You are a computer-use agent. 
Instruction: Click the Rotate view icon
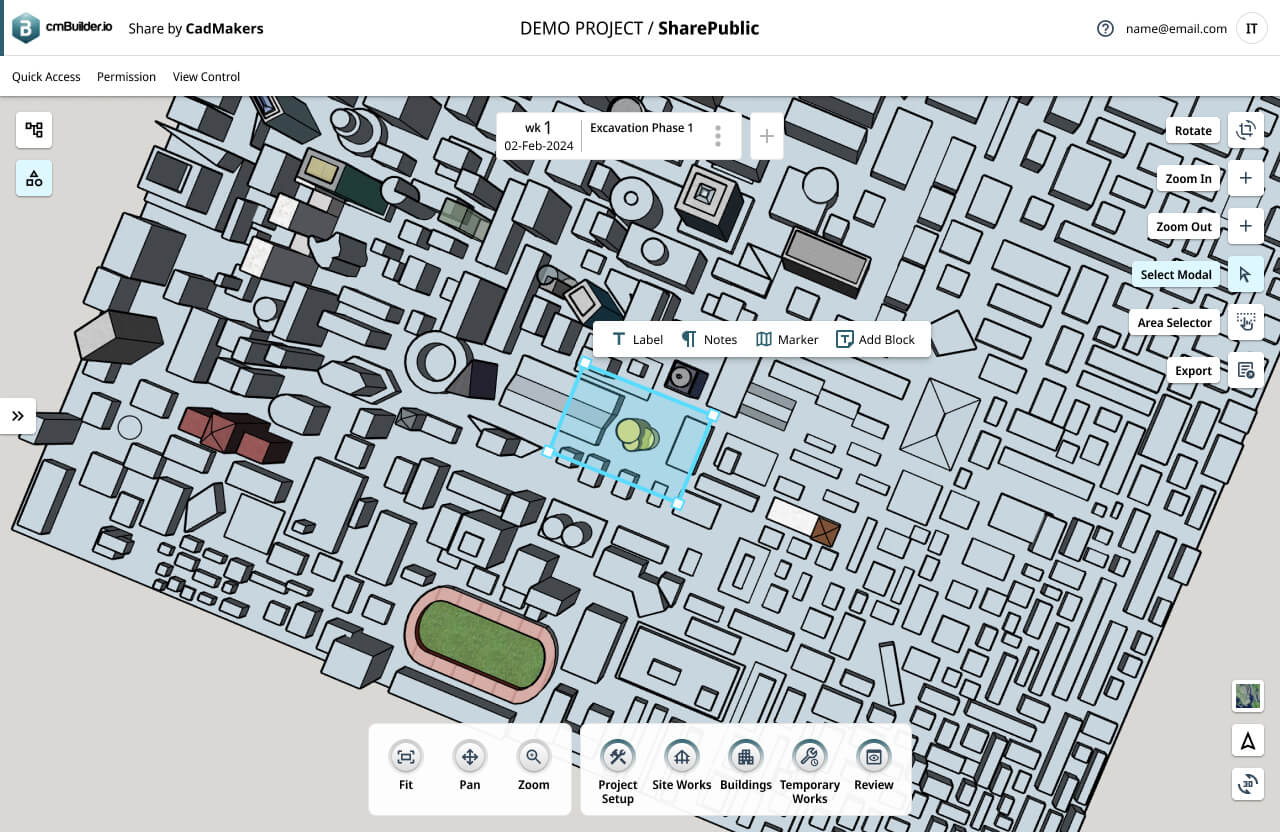(1245, 130)
